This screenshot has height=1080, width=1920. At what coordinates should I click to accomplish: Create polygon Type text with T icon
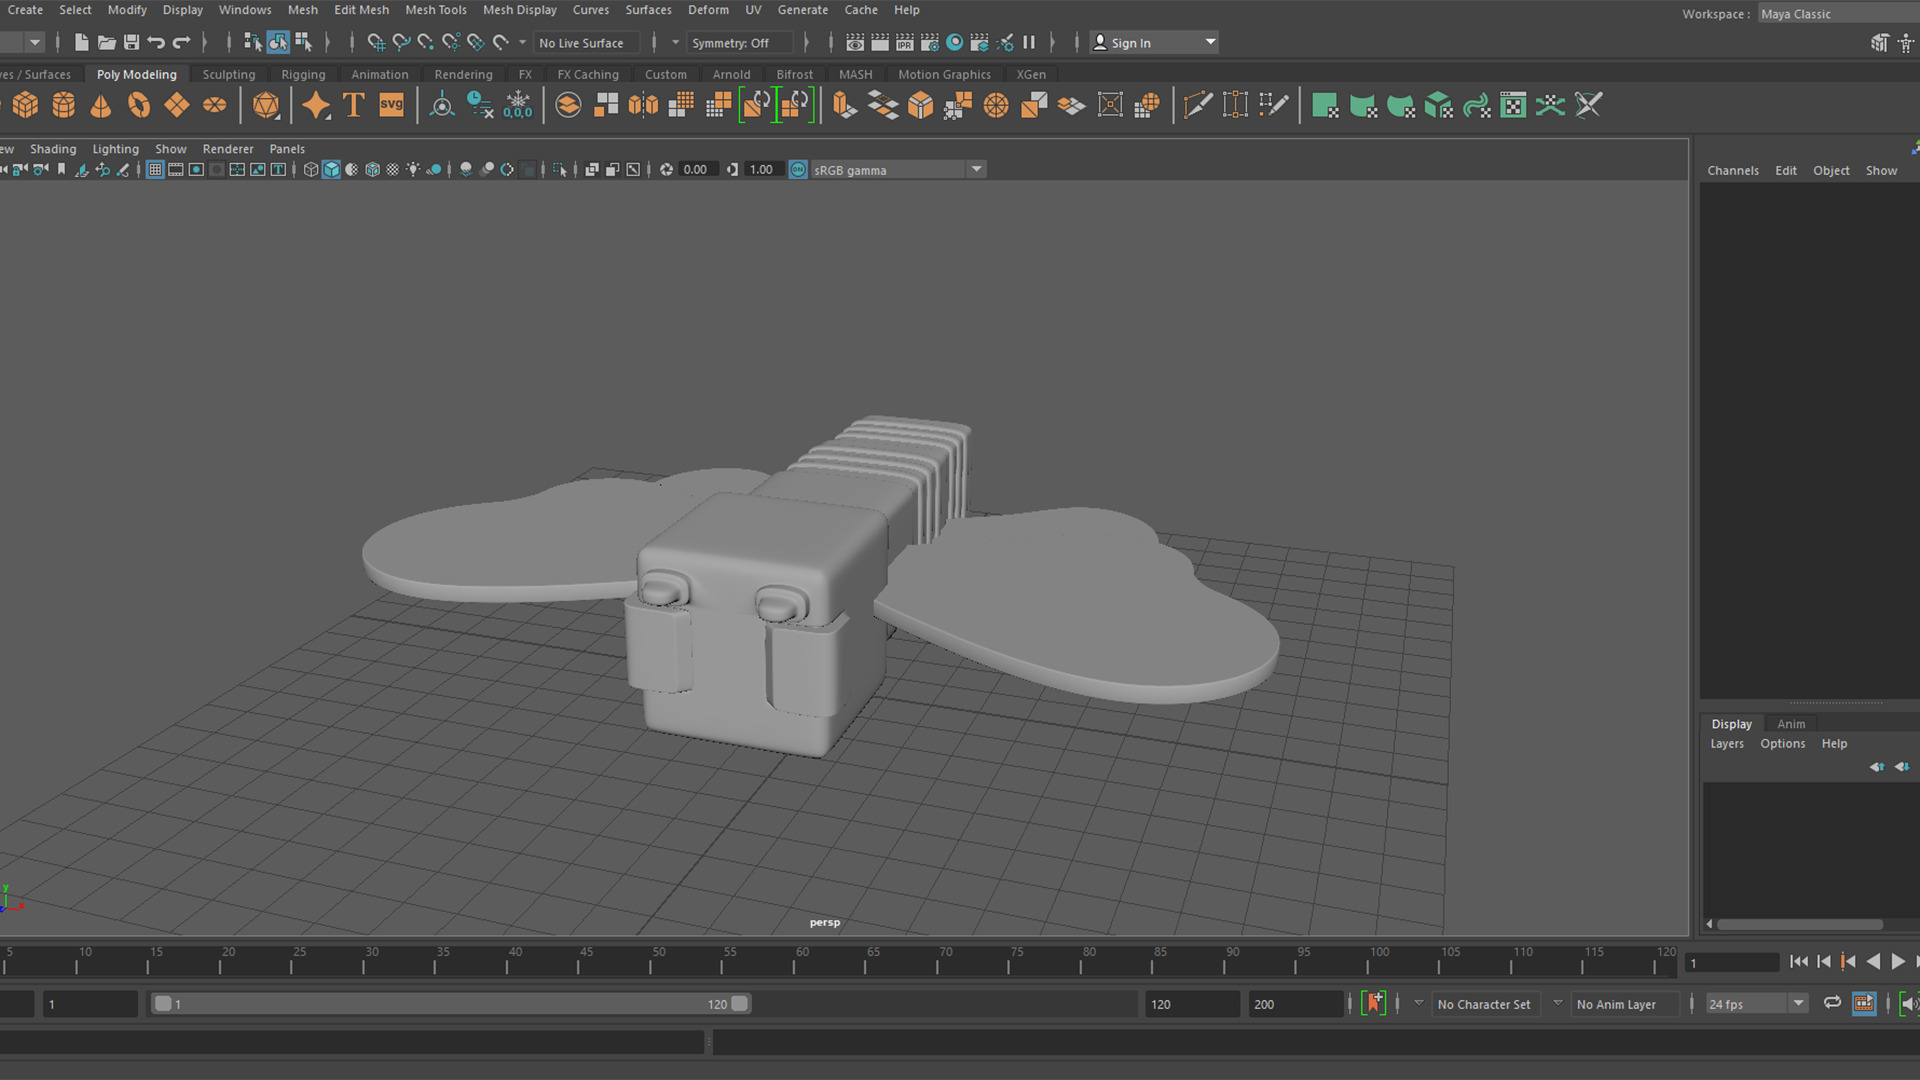(x=353, y=105)
